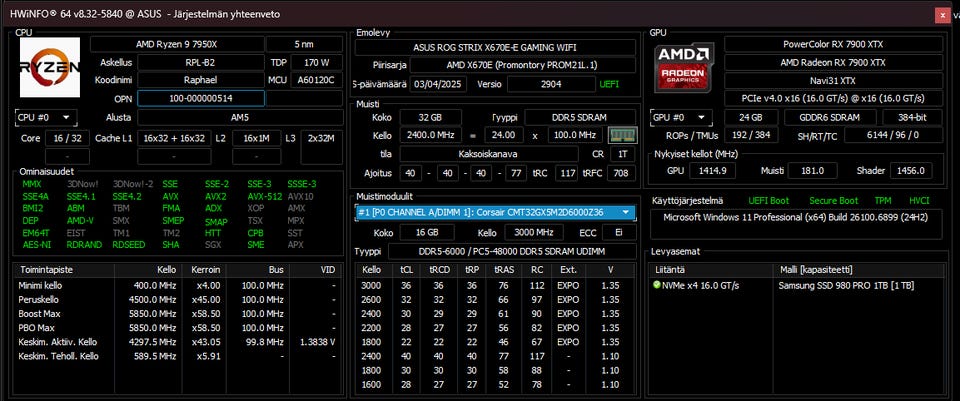Open the GPU #0 selector dropdown

coord(682,118)
